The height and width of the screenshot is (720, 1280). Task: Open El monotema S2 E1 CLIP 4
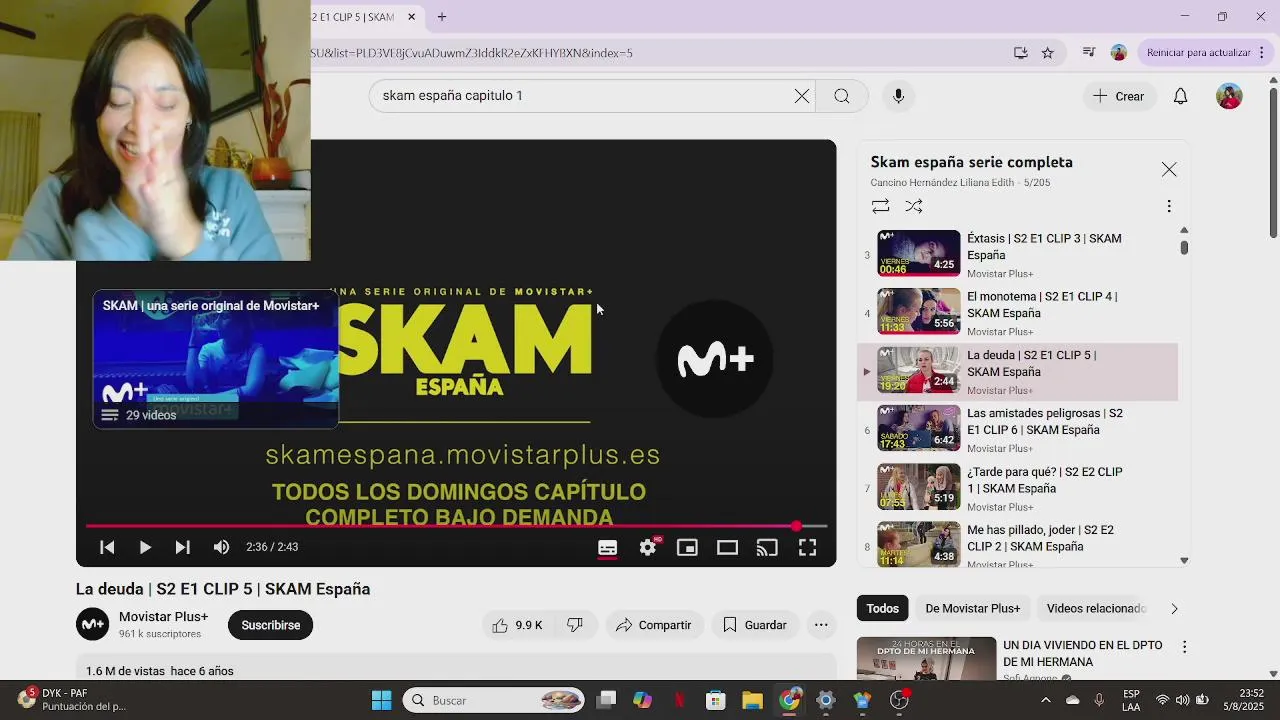pyautogui.click(x=1018, y=312)
